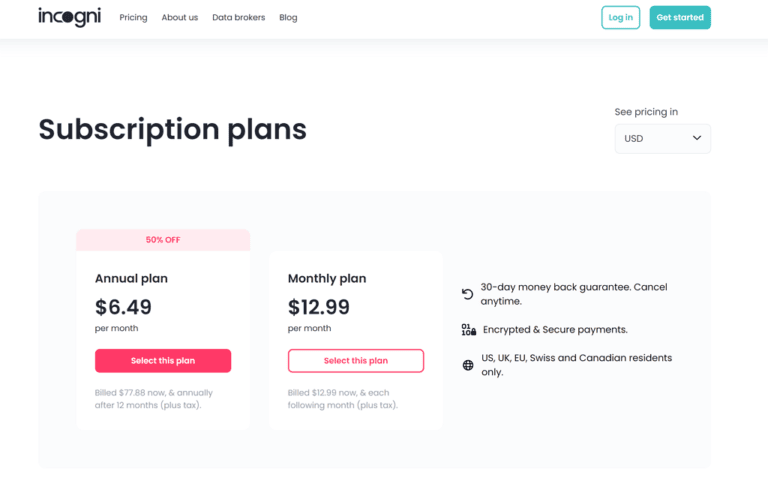Click the Monthly plan heading
Screen dimensions: 768x484
(x=327, y=279)
